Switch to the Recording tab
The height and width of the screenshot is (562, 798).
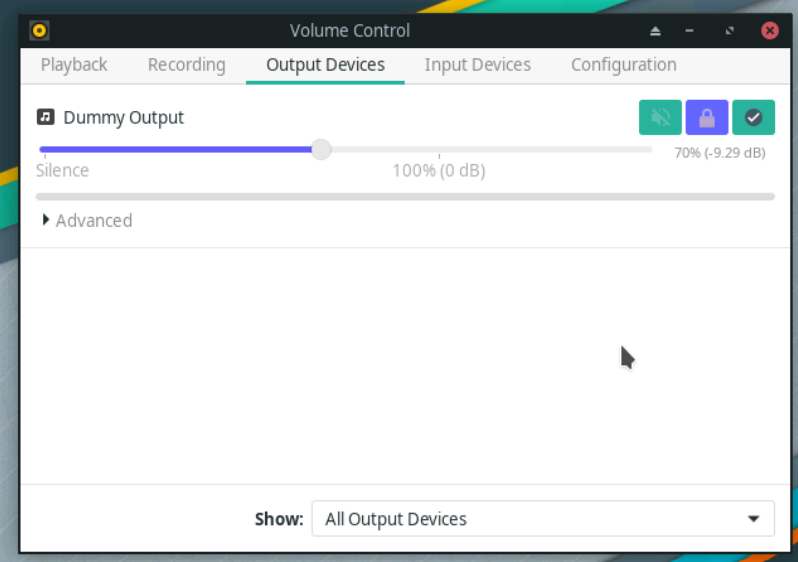click(x=186, y=65)
